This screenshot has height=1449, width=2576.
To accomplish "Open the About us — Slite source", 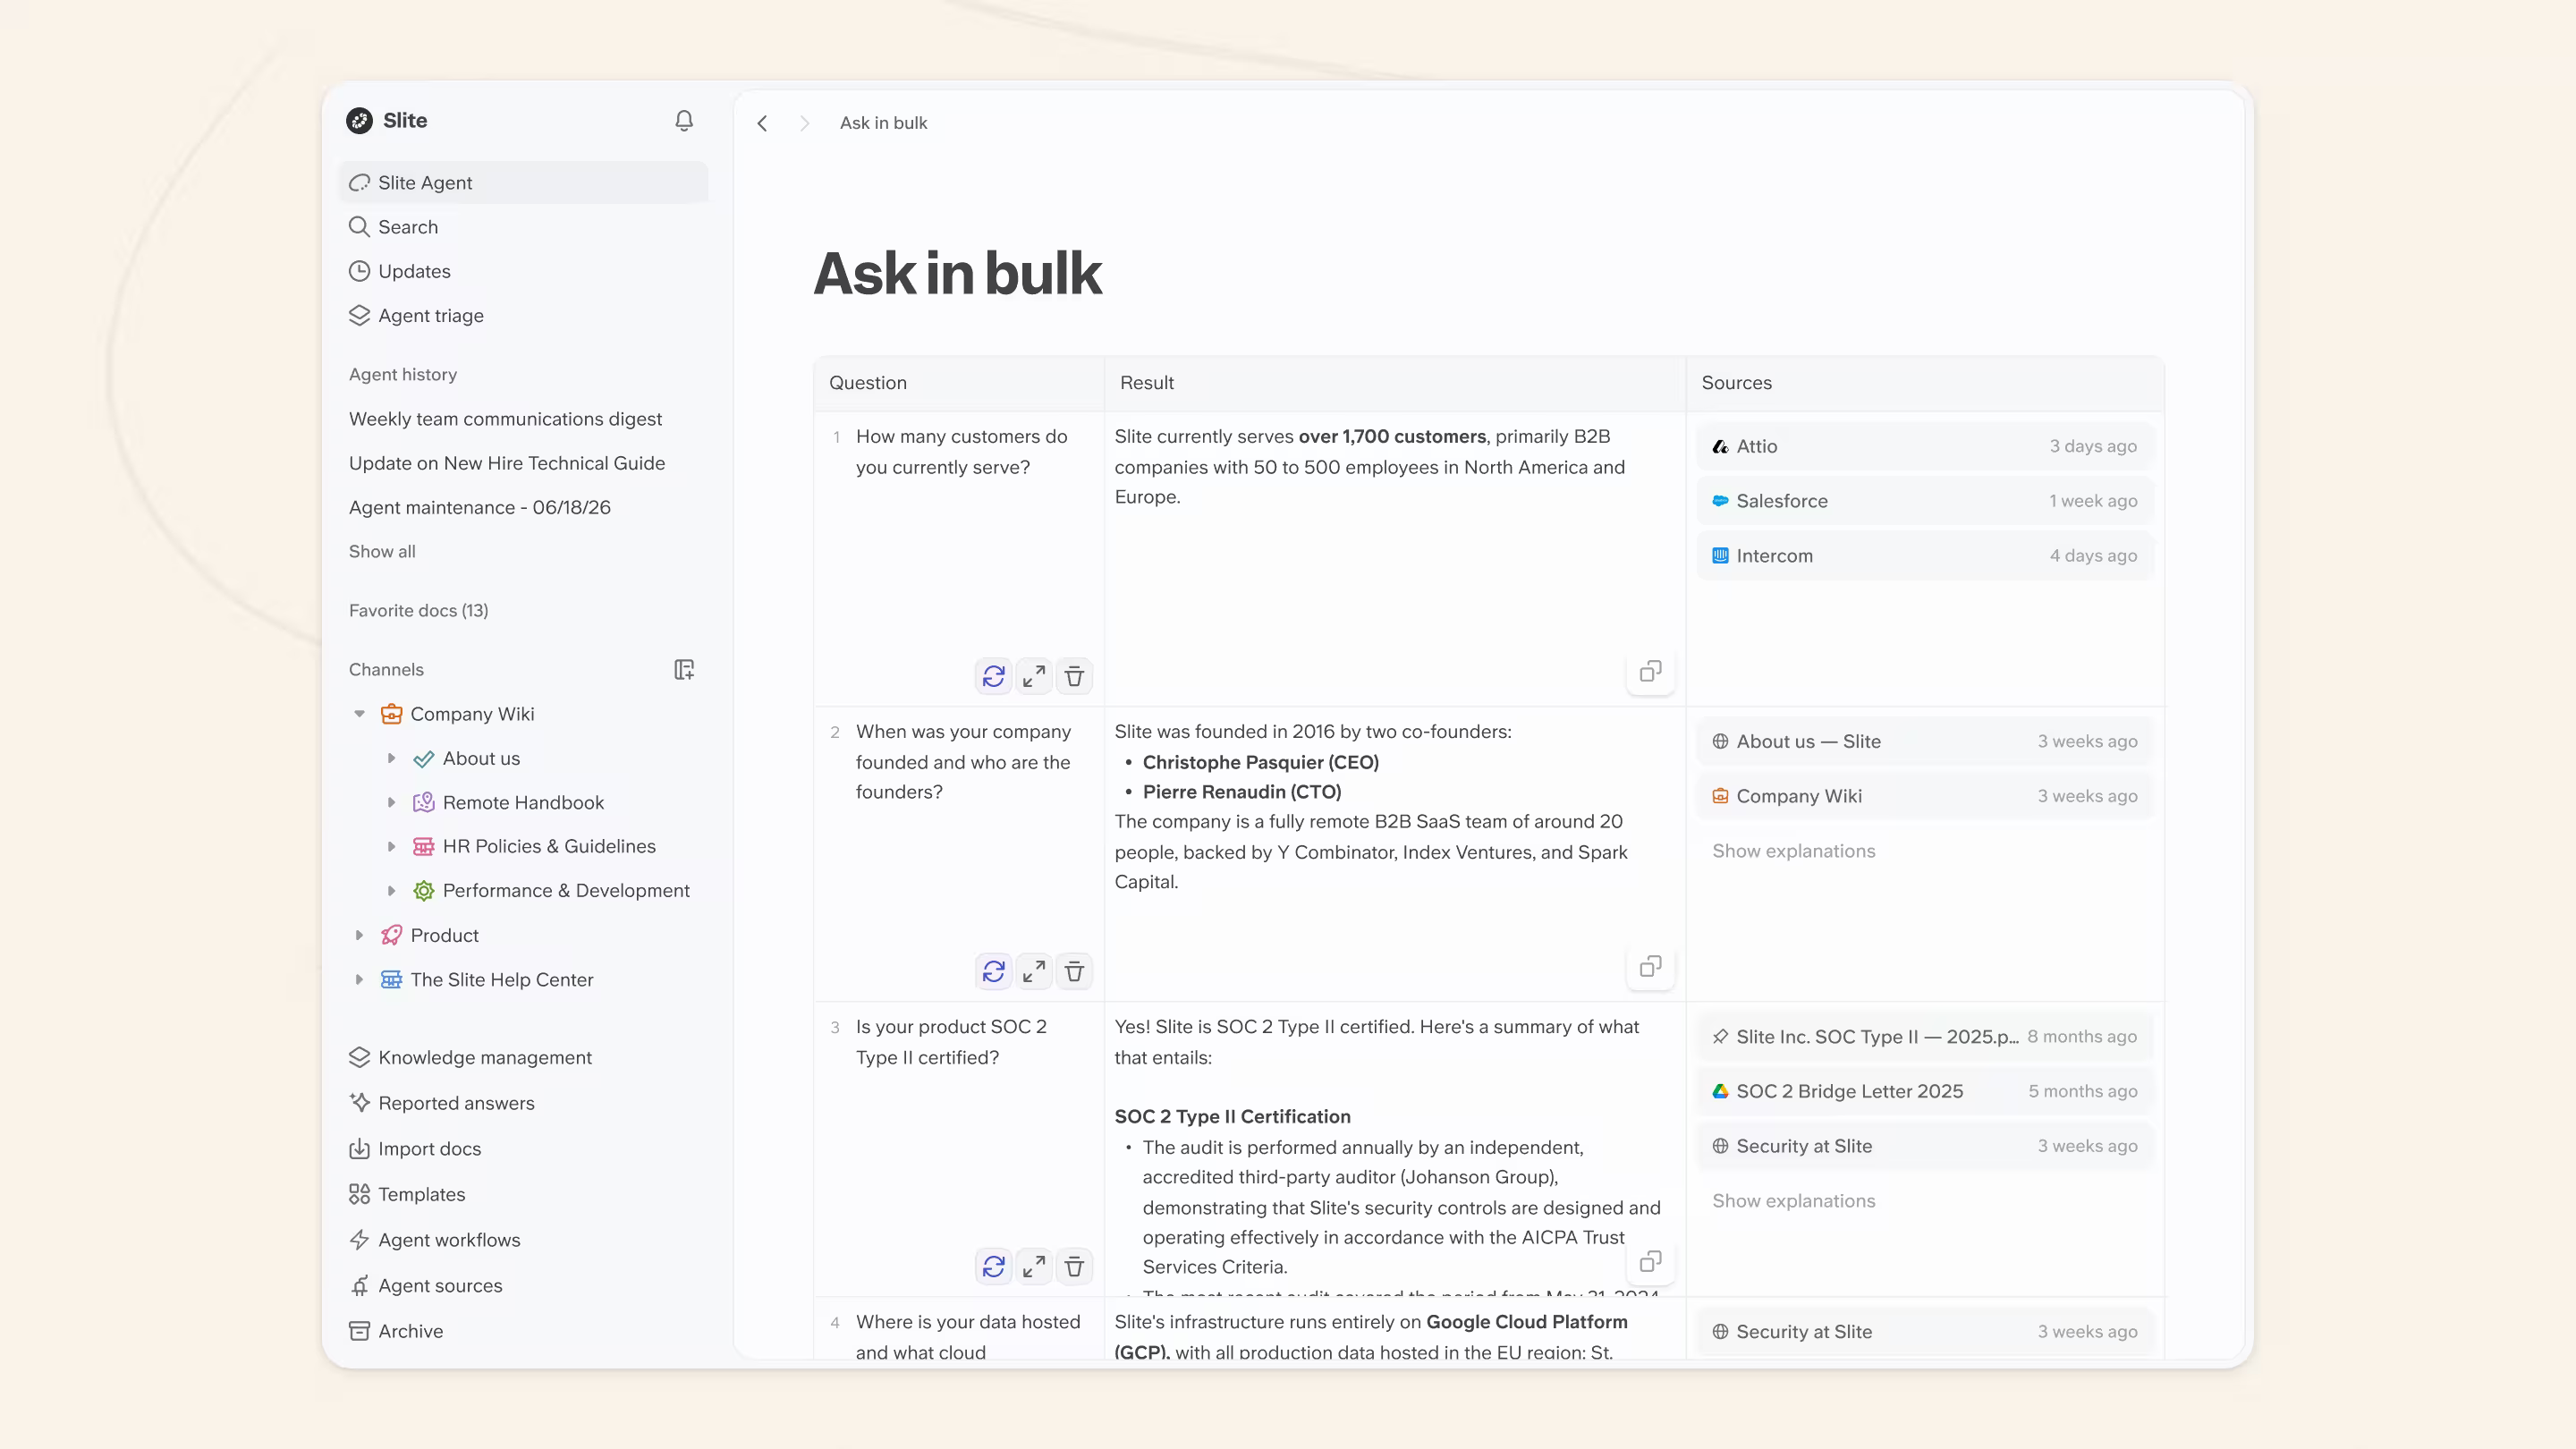I will 1924,742.
